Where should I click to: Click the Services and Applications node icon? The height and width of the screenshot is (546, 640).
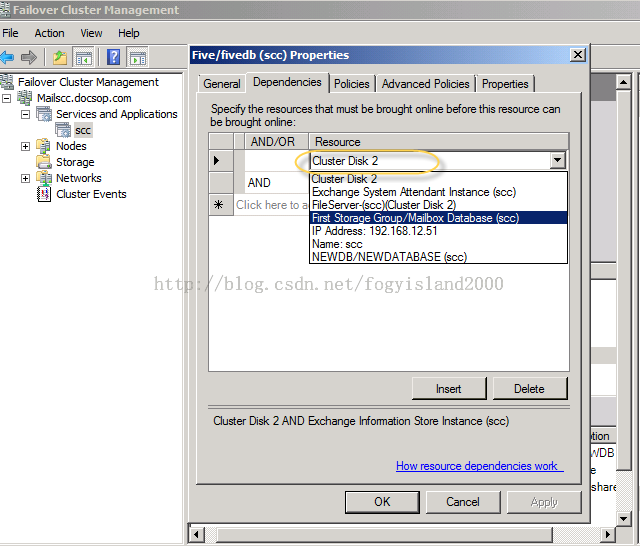click(x=44, y=114)
